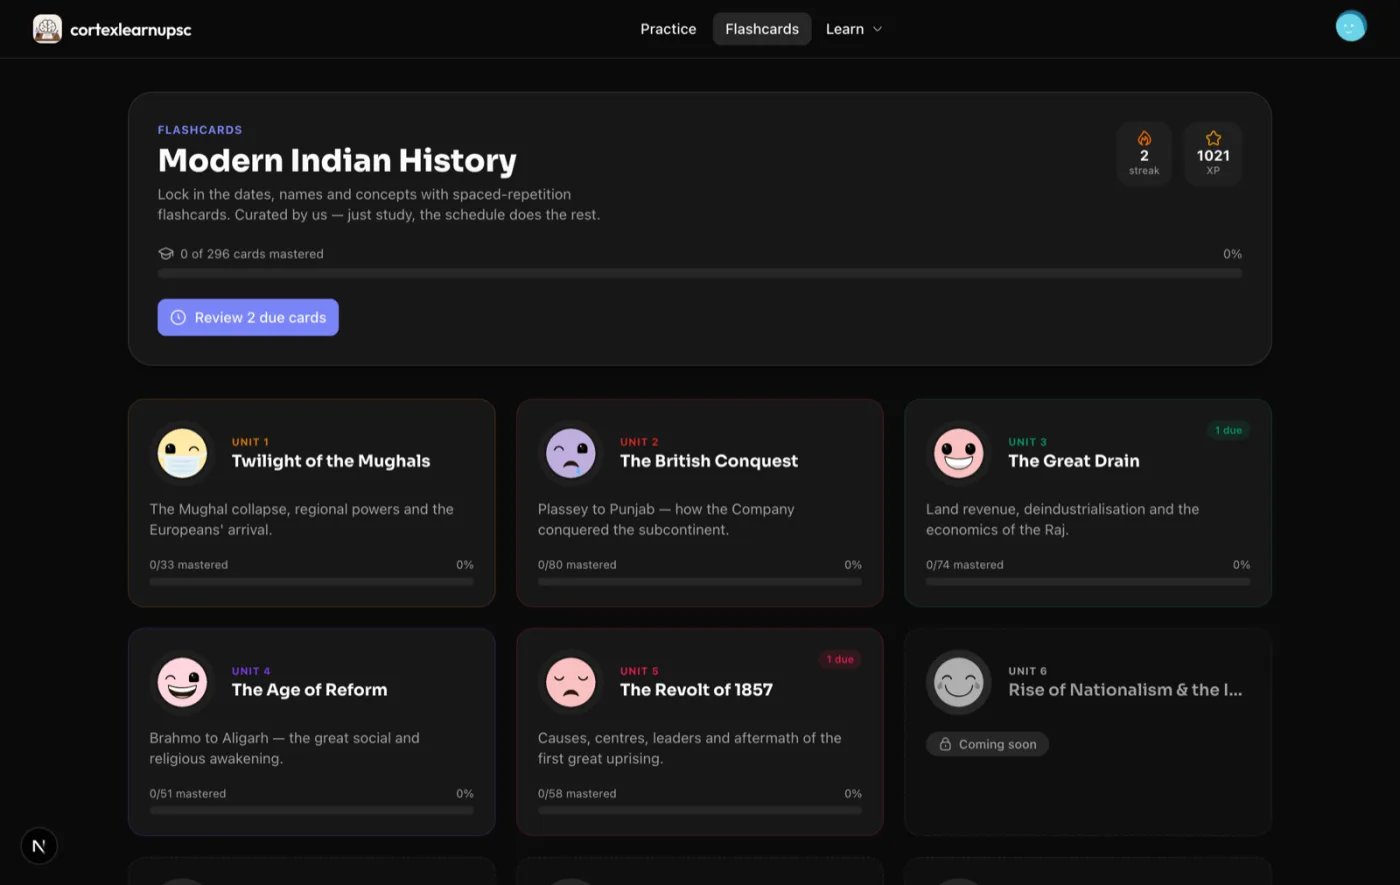Click the 2 streak counter tile

pos(1144,154)
